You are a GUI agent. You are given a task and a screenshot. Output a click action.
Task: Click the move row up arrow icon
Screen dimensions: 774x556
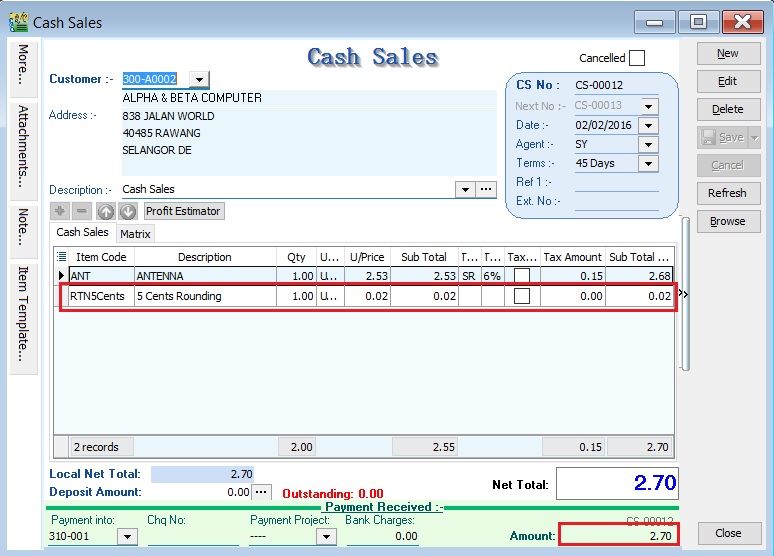(106, 211)
